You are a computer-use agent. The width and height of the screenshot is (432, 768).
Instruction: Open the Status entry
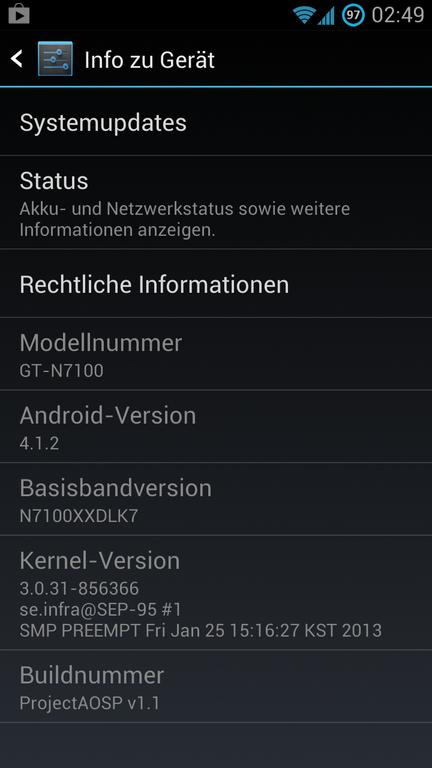click(216, 203)
